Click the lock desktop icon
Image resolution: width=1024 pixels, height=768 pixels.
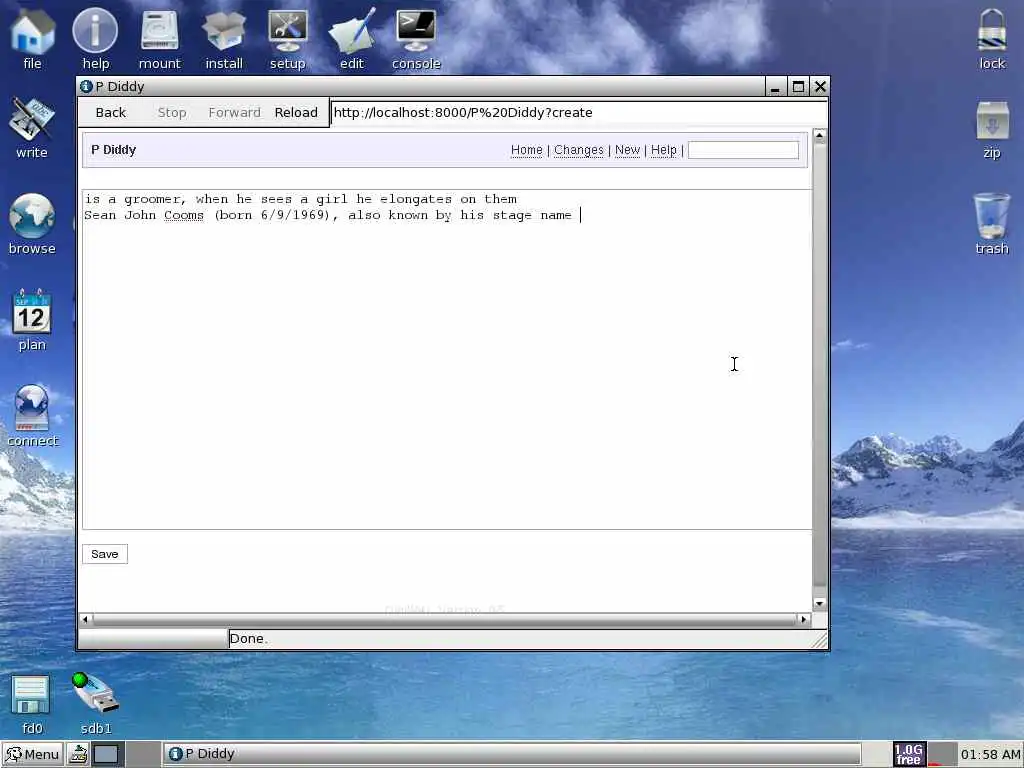992,39
